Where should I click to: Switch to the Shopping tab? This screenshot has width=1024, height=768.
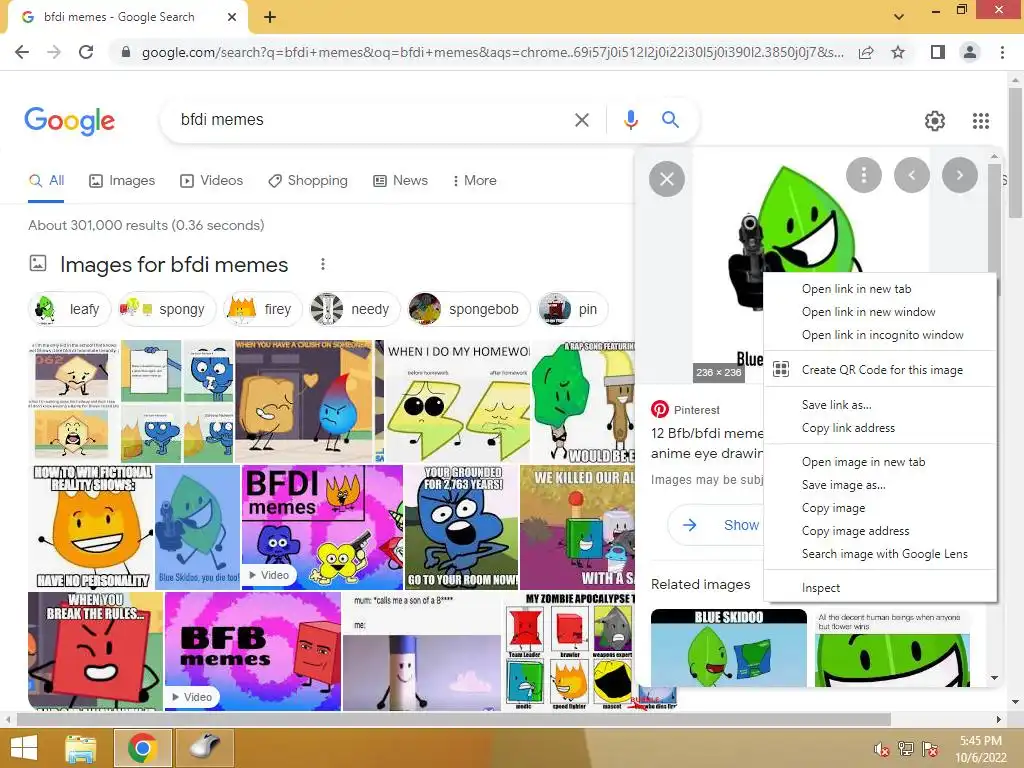[308, 180]
